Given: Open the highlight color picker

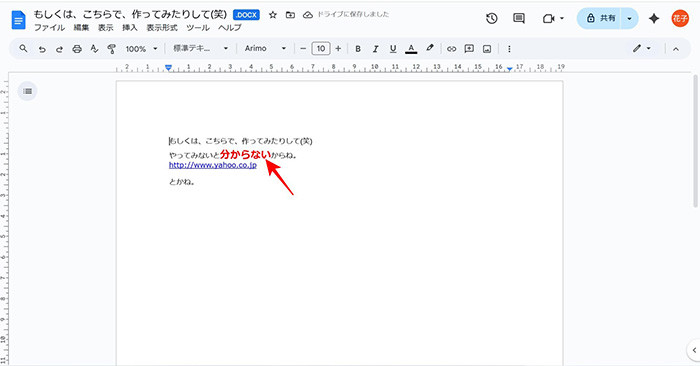Looking at the screenshot, I should (429, 49).
